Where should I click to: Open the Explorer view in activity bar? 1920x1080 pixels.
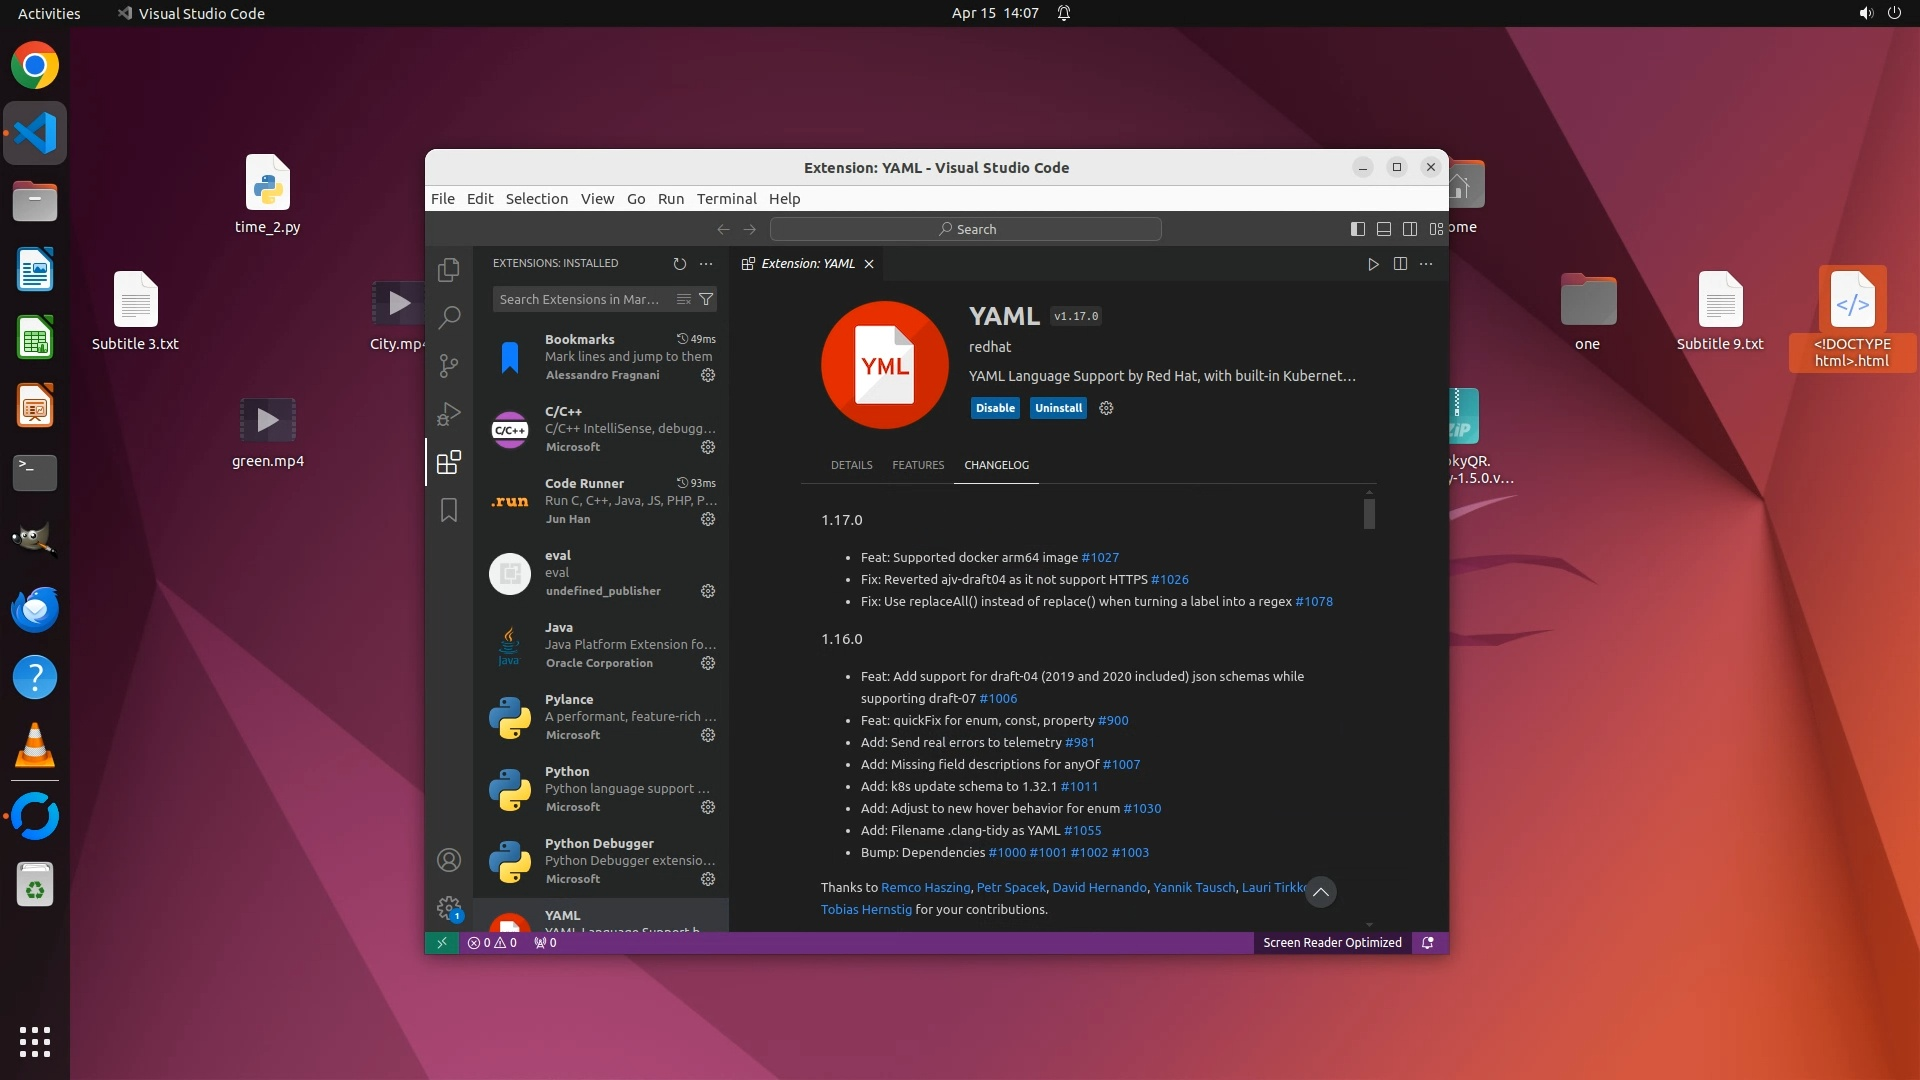pos(449,270)
